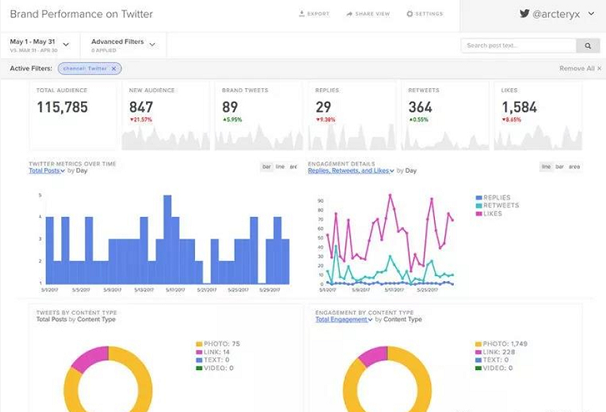Open the @arcteryx account dropdown
The image size is (606, 412).
(591, 14)
